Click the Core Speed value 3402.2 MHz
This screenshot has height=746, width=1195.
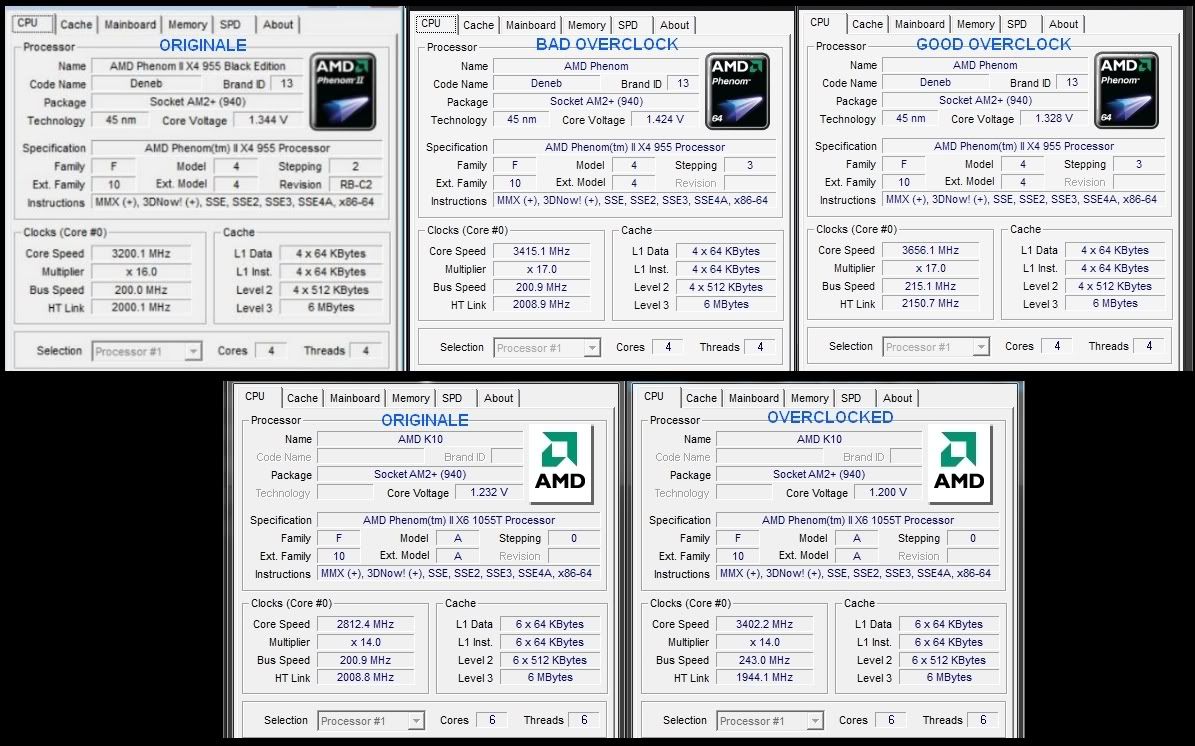coord(764,624)
